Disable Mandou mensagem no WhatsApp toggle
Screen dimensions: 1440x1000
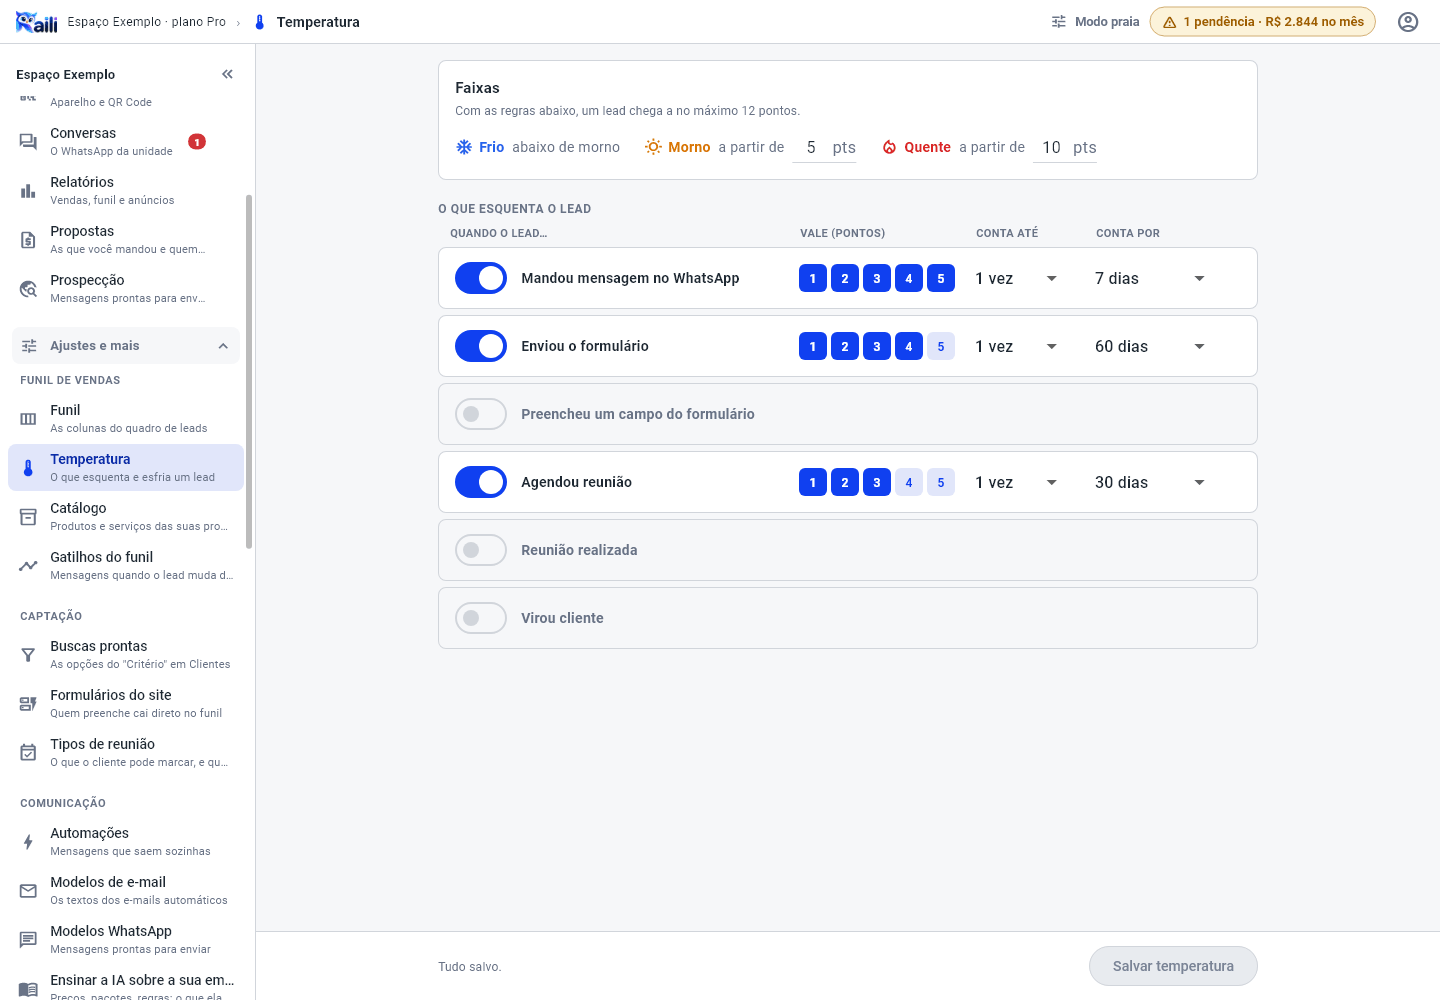[x=481, y=278]
